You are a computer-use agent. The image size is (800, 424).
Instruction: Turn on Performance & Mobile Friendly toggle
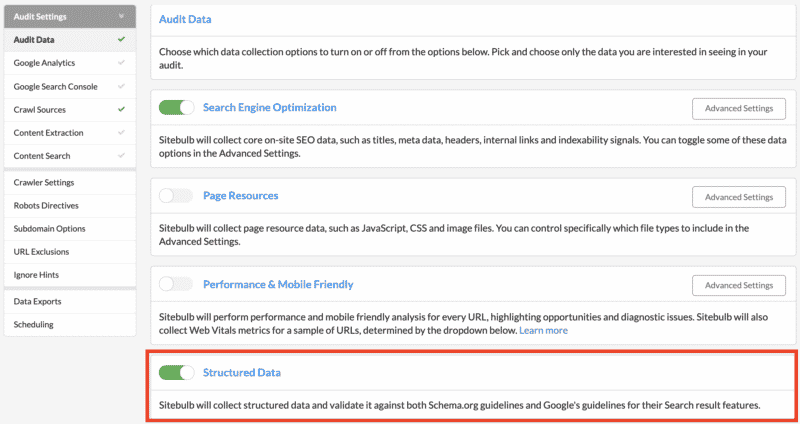pos(176,285)
